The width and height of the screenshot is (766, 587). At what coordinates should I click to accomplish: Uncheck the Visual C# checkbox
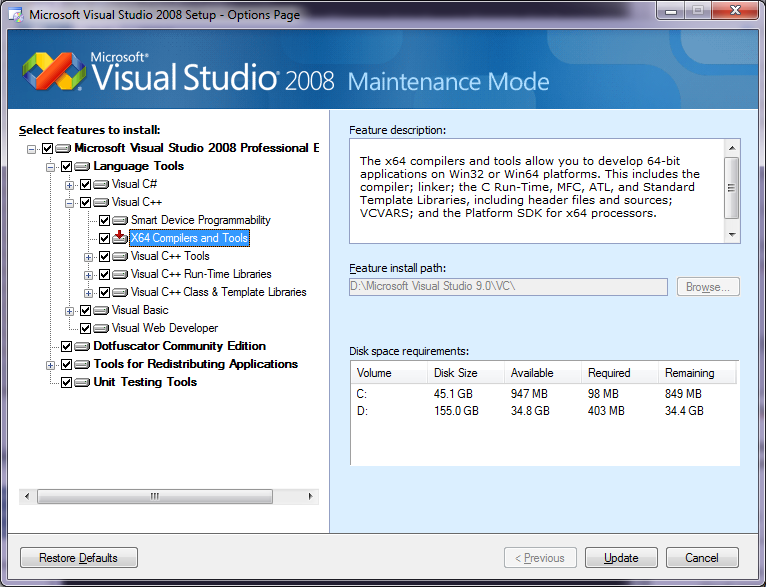coord(85,185)
